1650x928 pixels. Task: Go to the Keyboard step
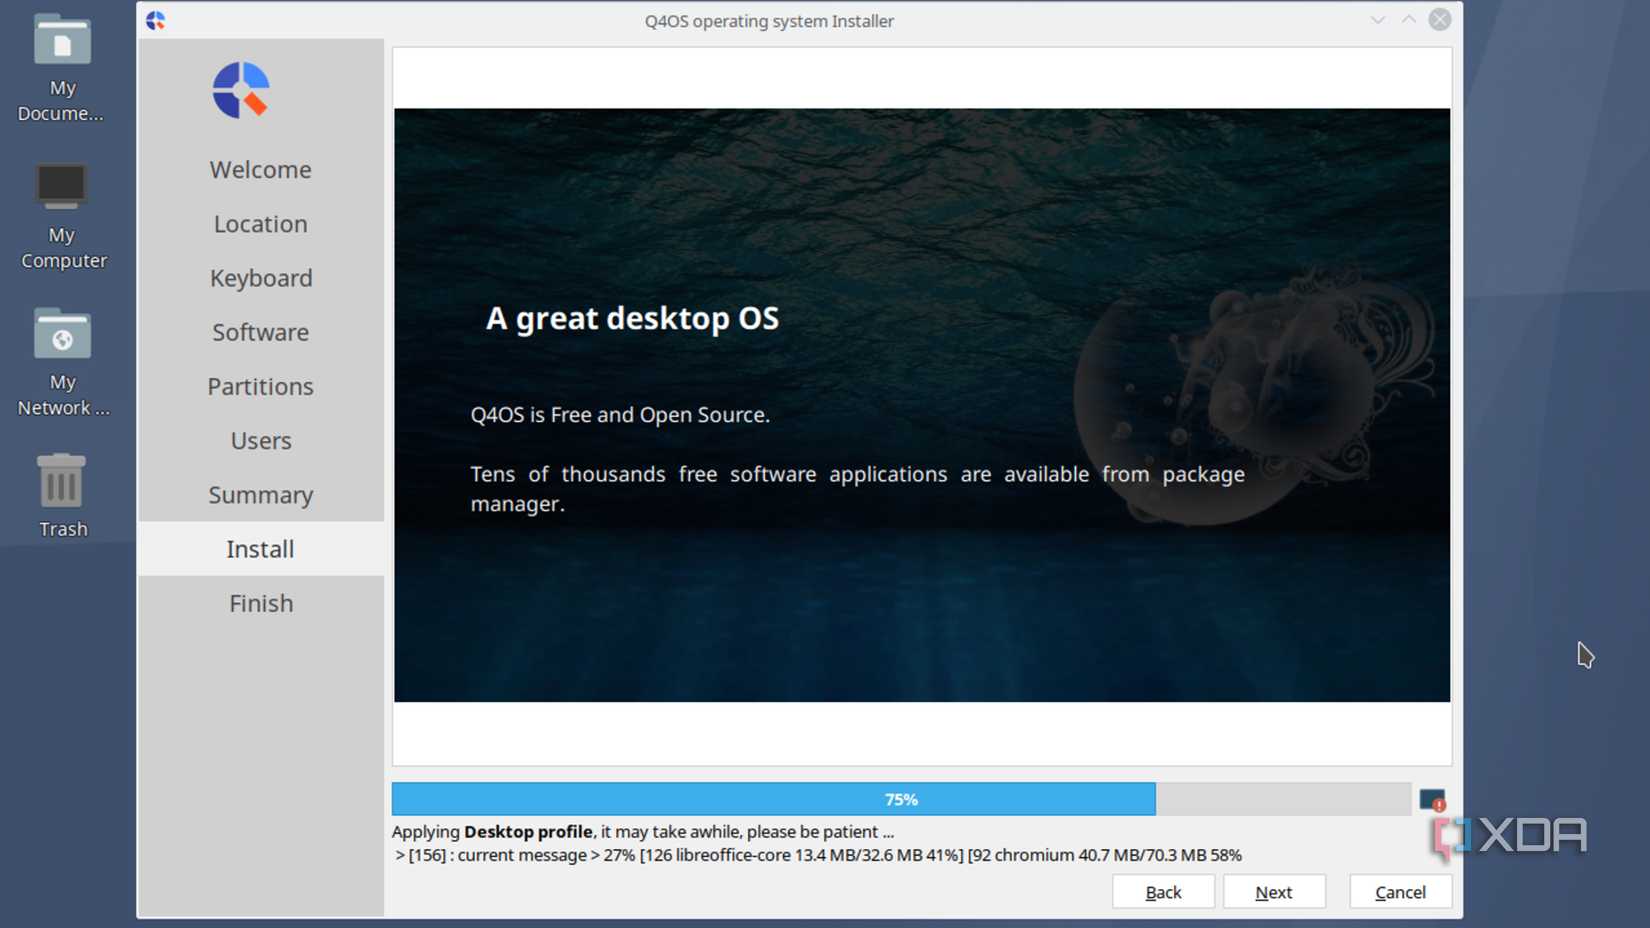coord(260,278)
